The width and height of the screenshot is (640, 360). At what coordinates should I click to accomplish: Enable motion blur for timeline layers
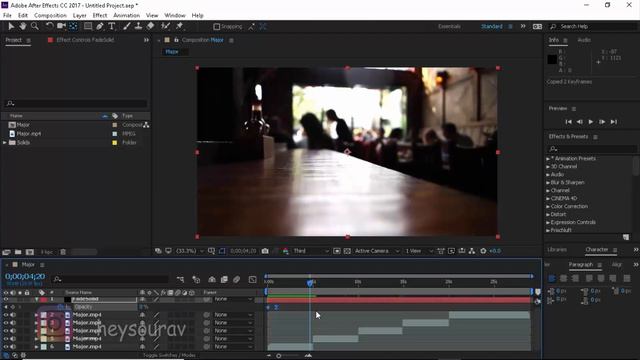pos(236,280)
